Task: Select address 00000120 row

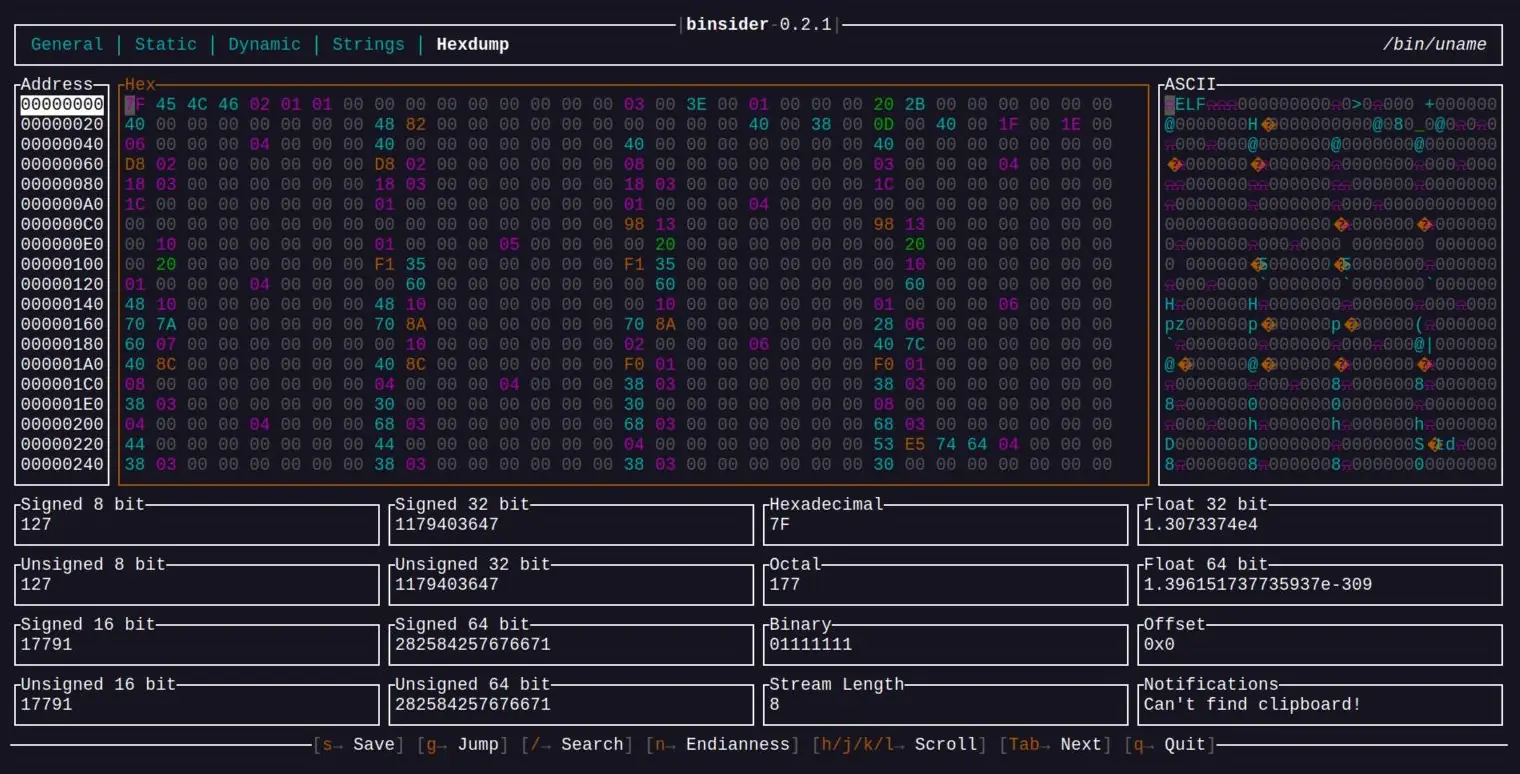Action: [x=62, y=284]
